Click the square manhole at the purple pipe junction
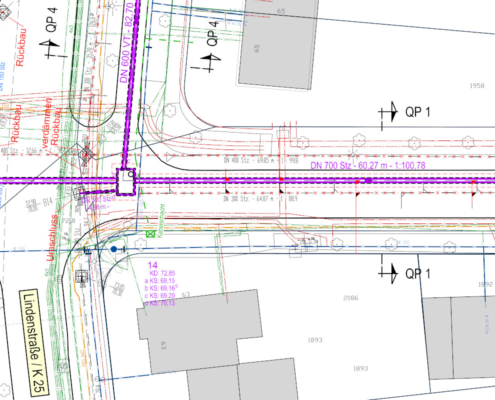The width and height of the screenshot is (495, 400). pyautogui.click(x=126, y=182)
